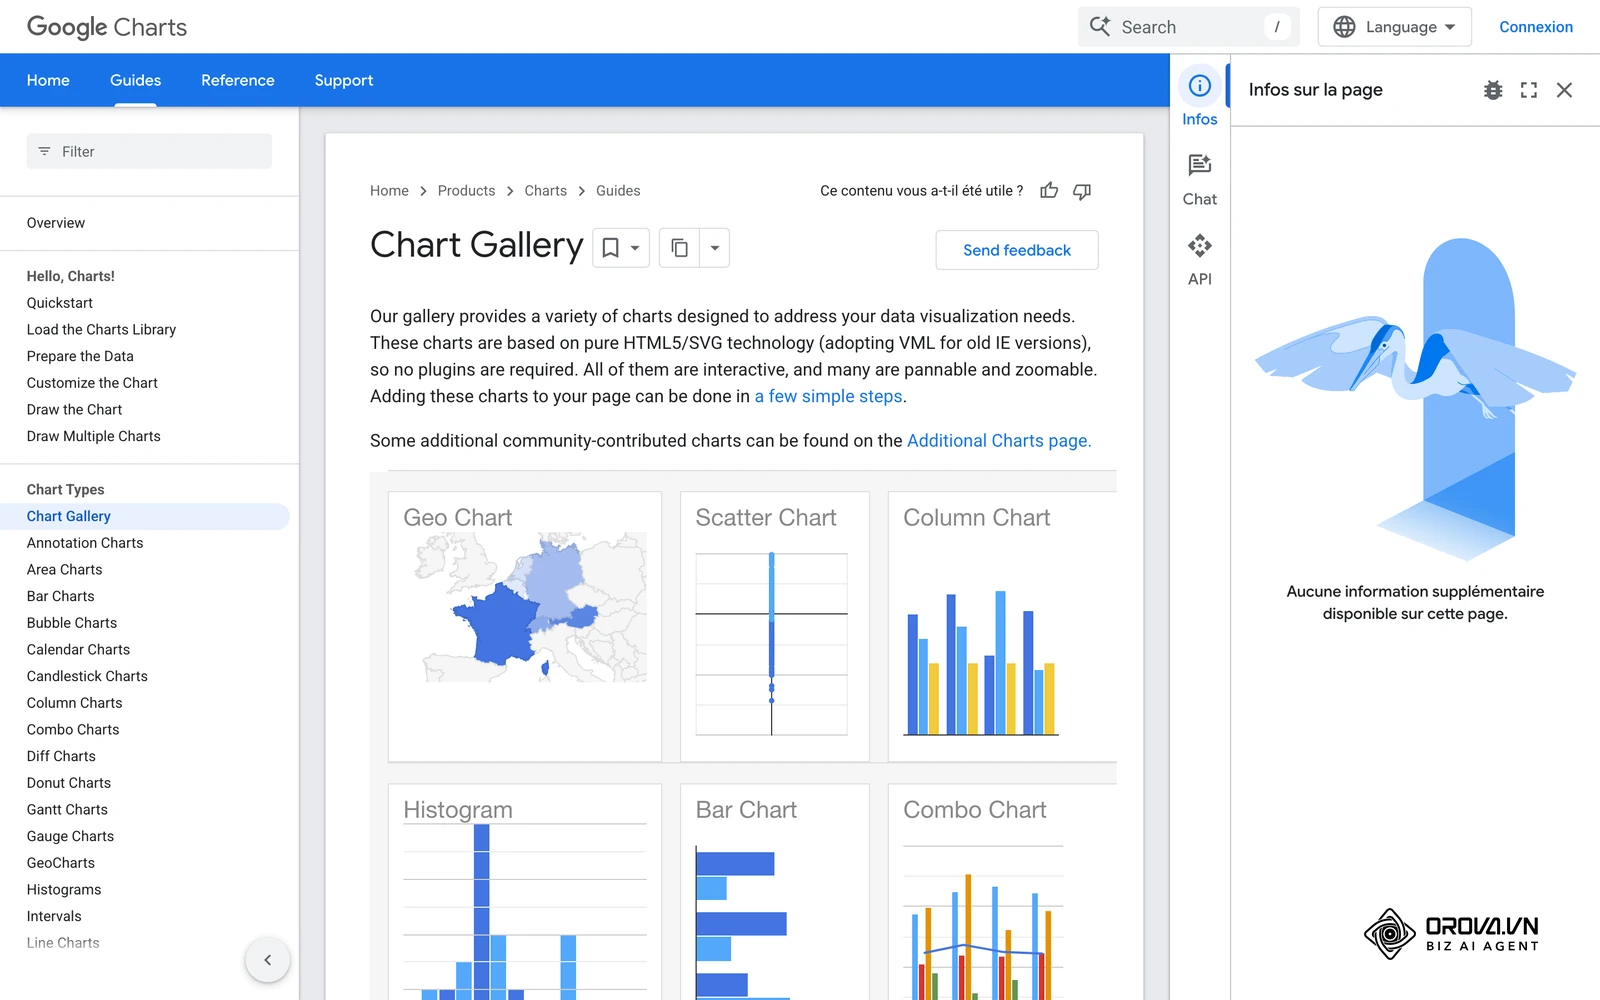This screenshot has height=1000, width=1600.
Task: Open the Combo Chart thumbnail
Action: [x=1002, y=892]
